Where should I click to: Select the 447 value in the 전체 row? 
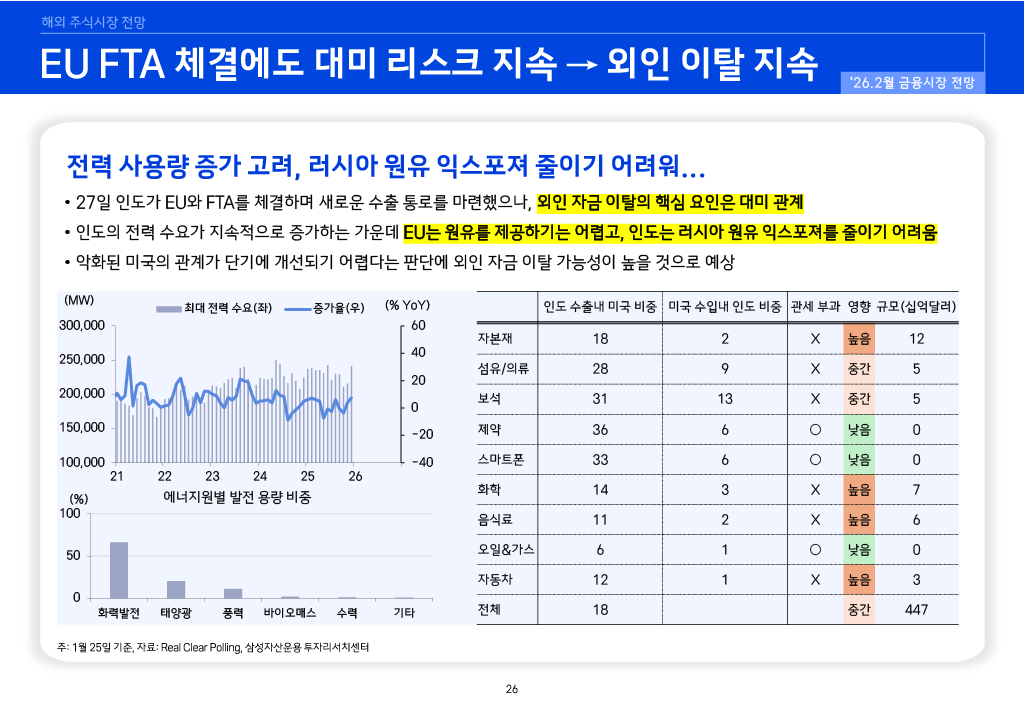916,610
